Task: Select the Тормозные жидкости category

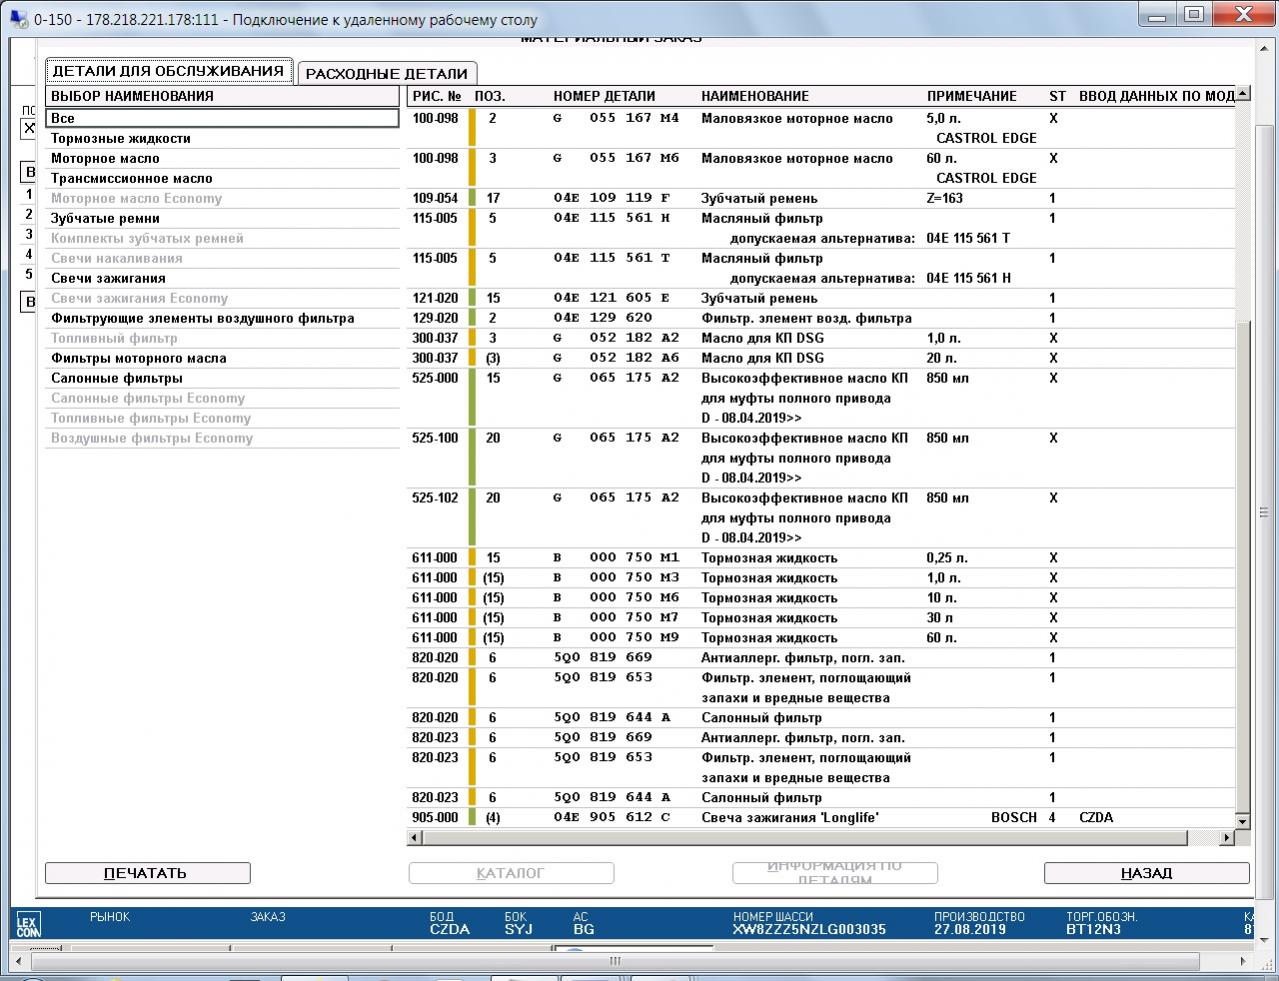Action: coord(222,138)
